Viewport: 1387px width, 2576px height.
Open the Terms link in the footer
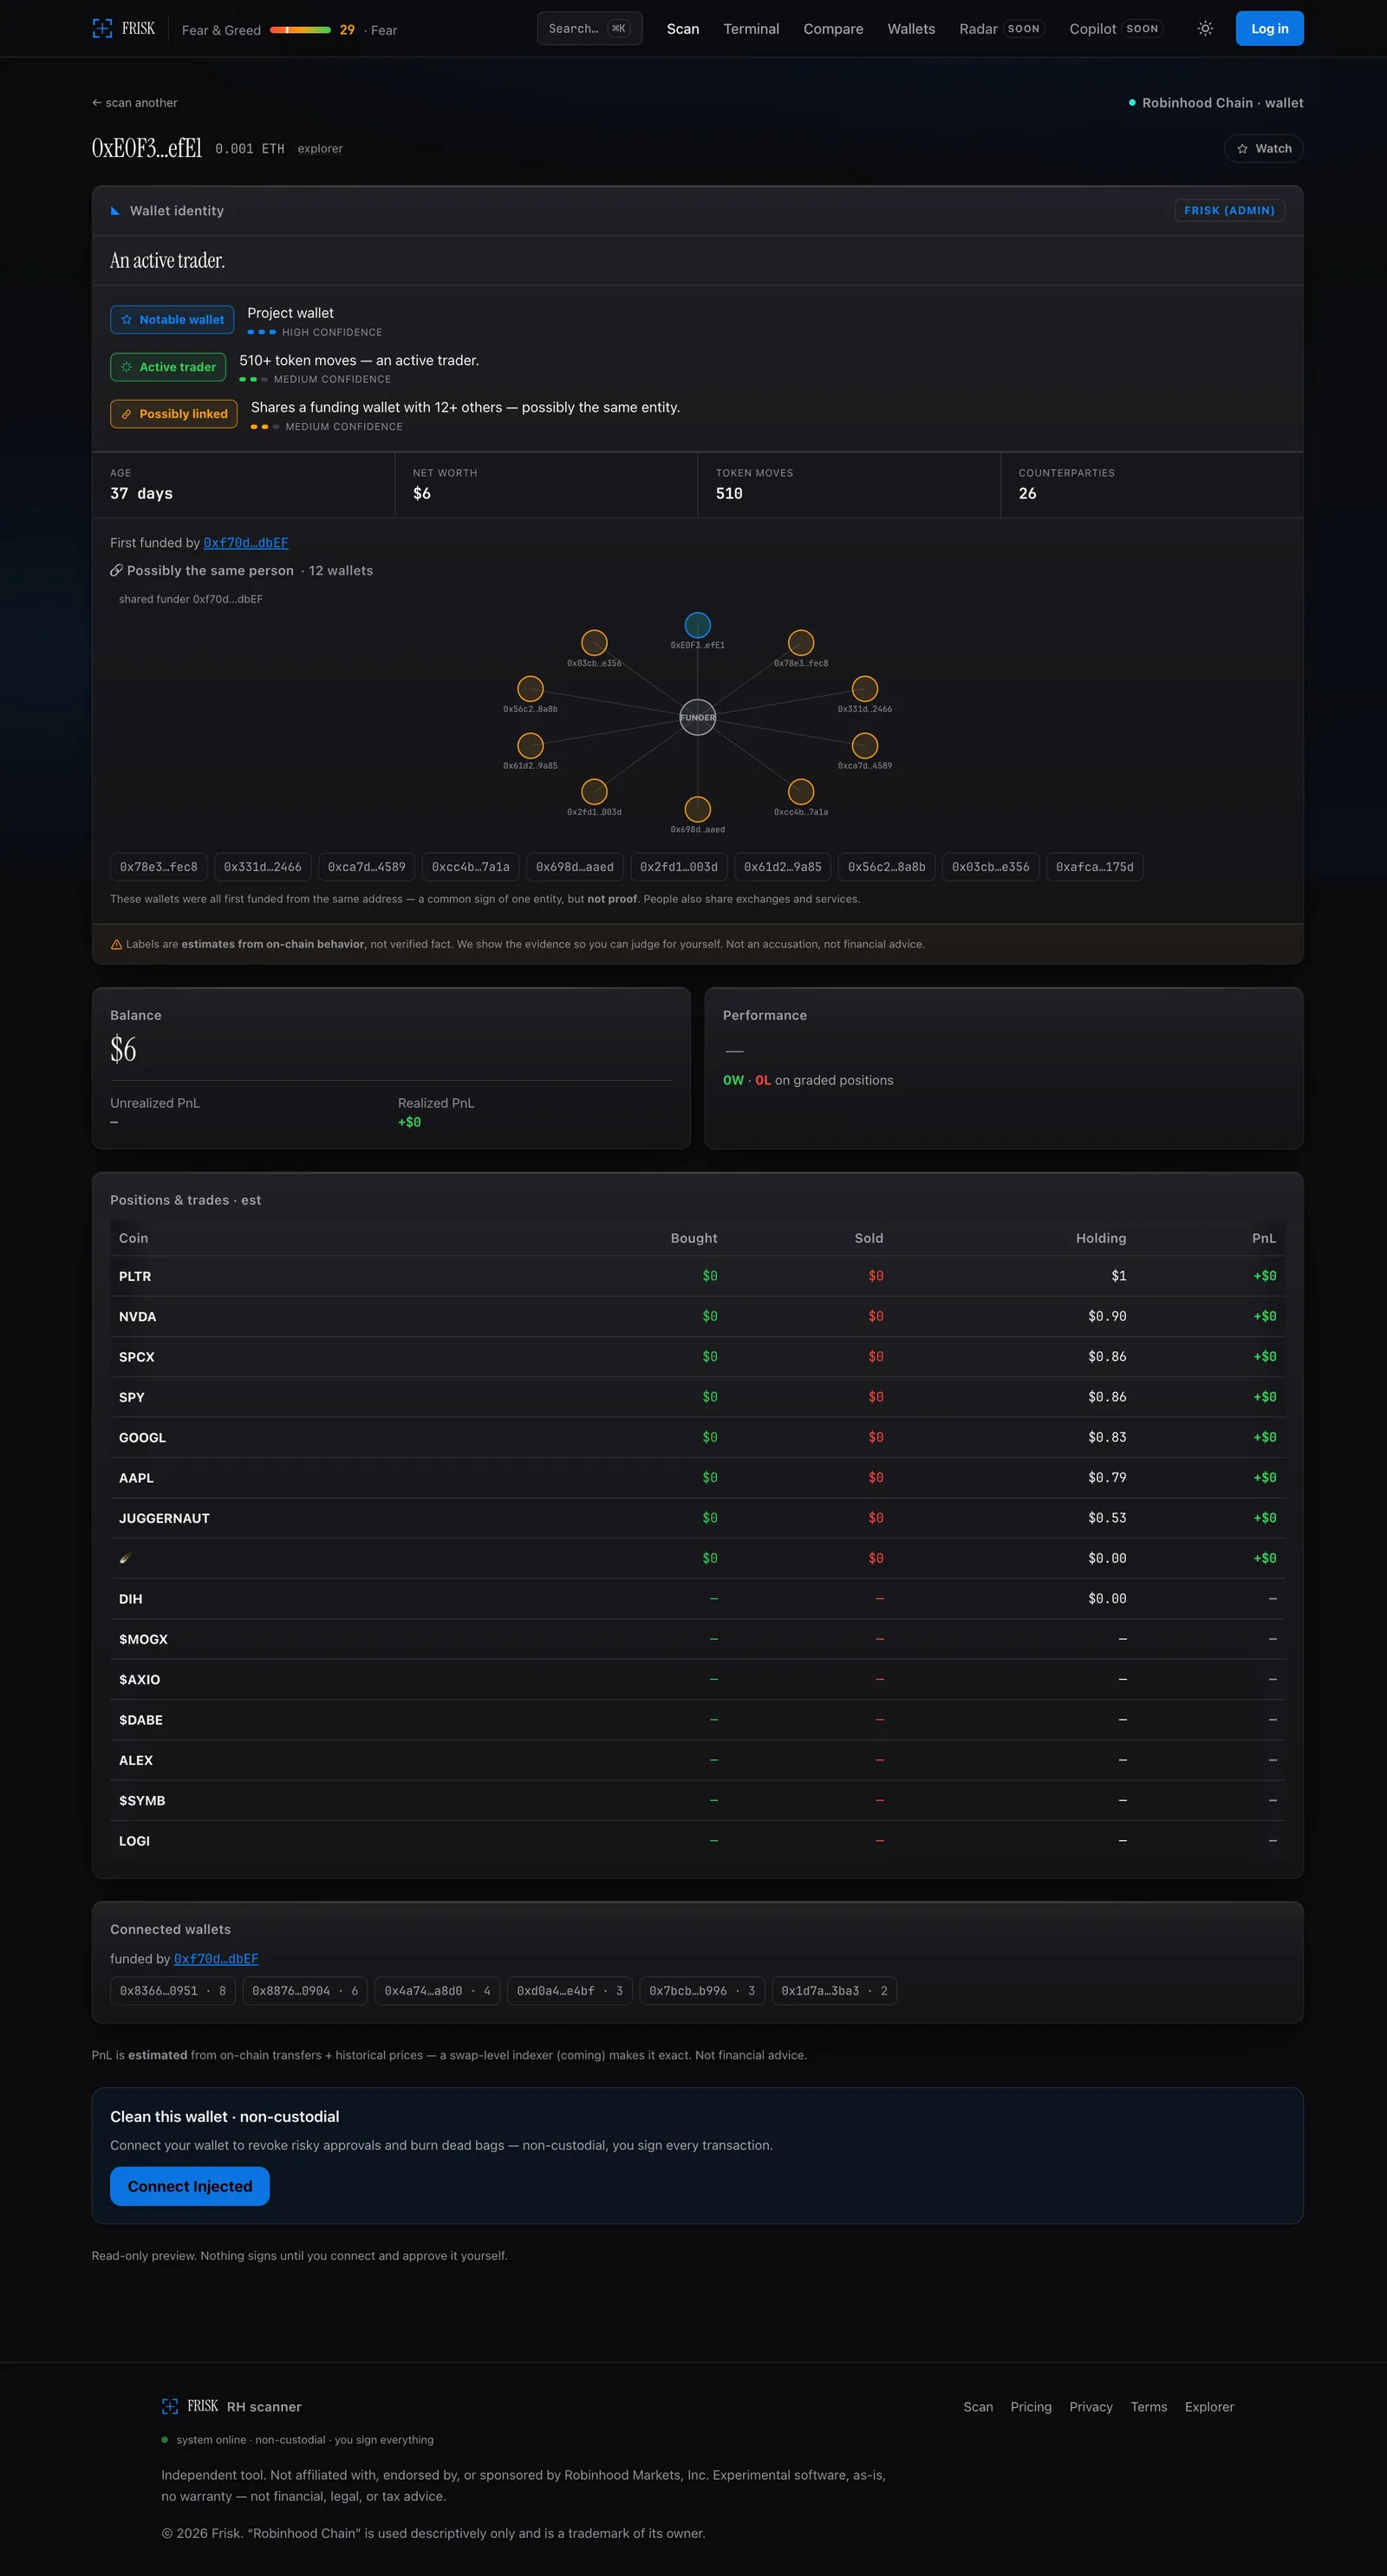pos(1149,2407)
